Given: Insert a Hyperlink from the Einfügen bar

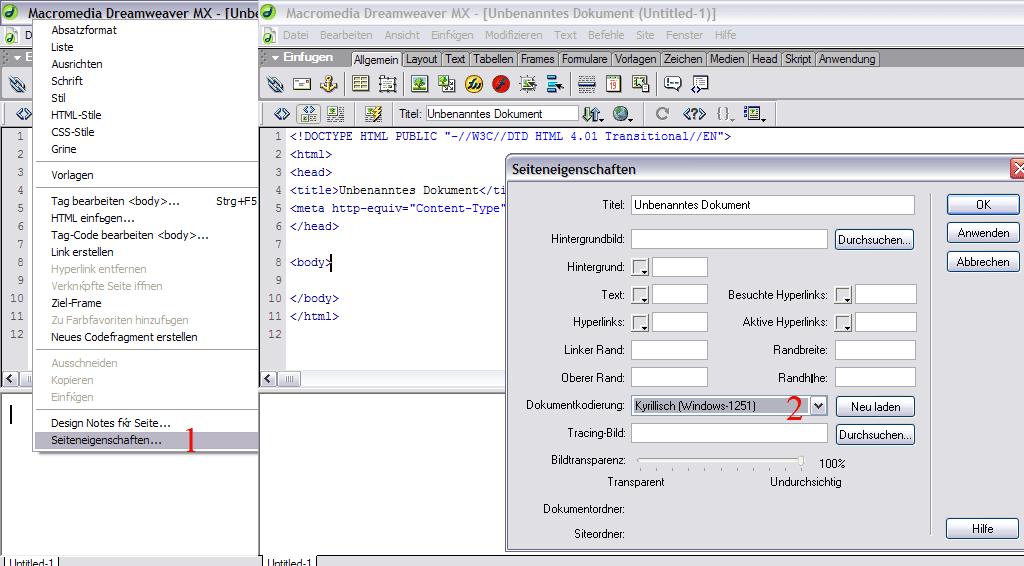Looking at the screenshot, I should tap(276, 84).
